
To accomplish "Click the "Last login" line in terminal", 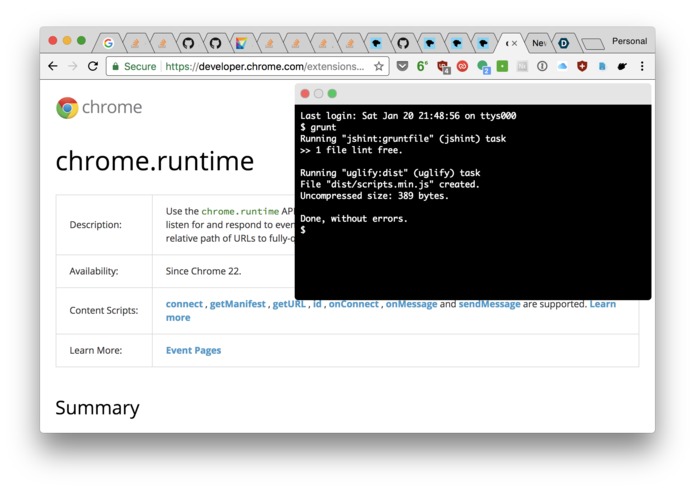I will click(408, 116).
